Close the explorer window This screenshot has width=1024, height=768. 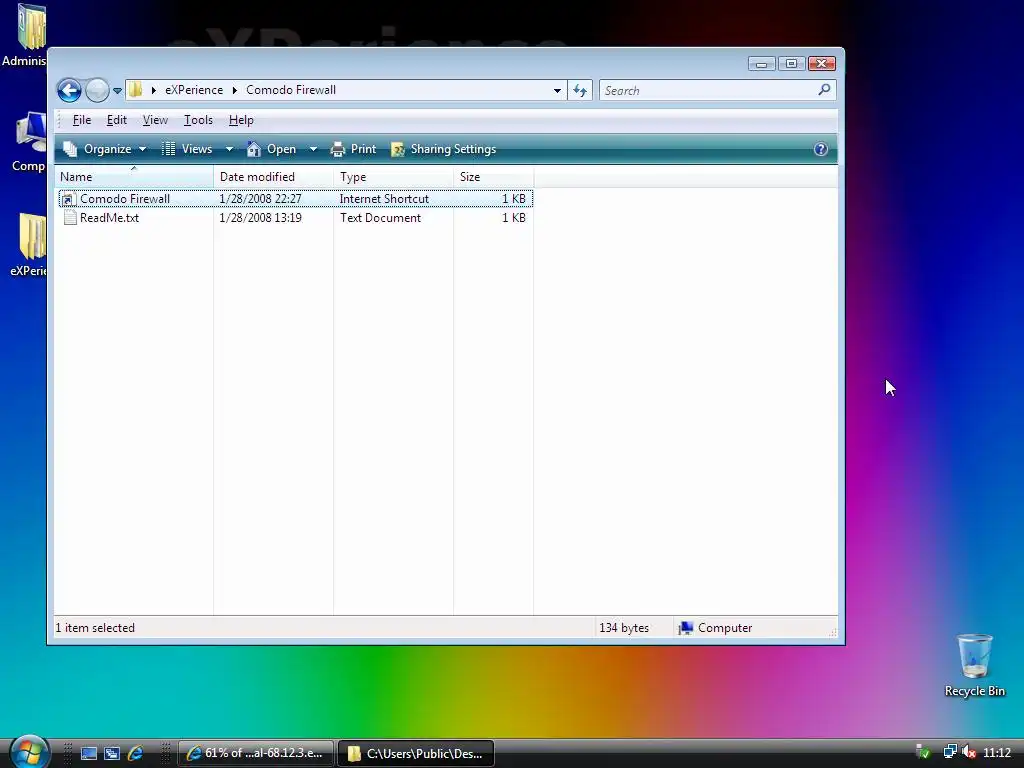coord(822,63)
